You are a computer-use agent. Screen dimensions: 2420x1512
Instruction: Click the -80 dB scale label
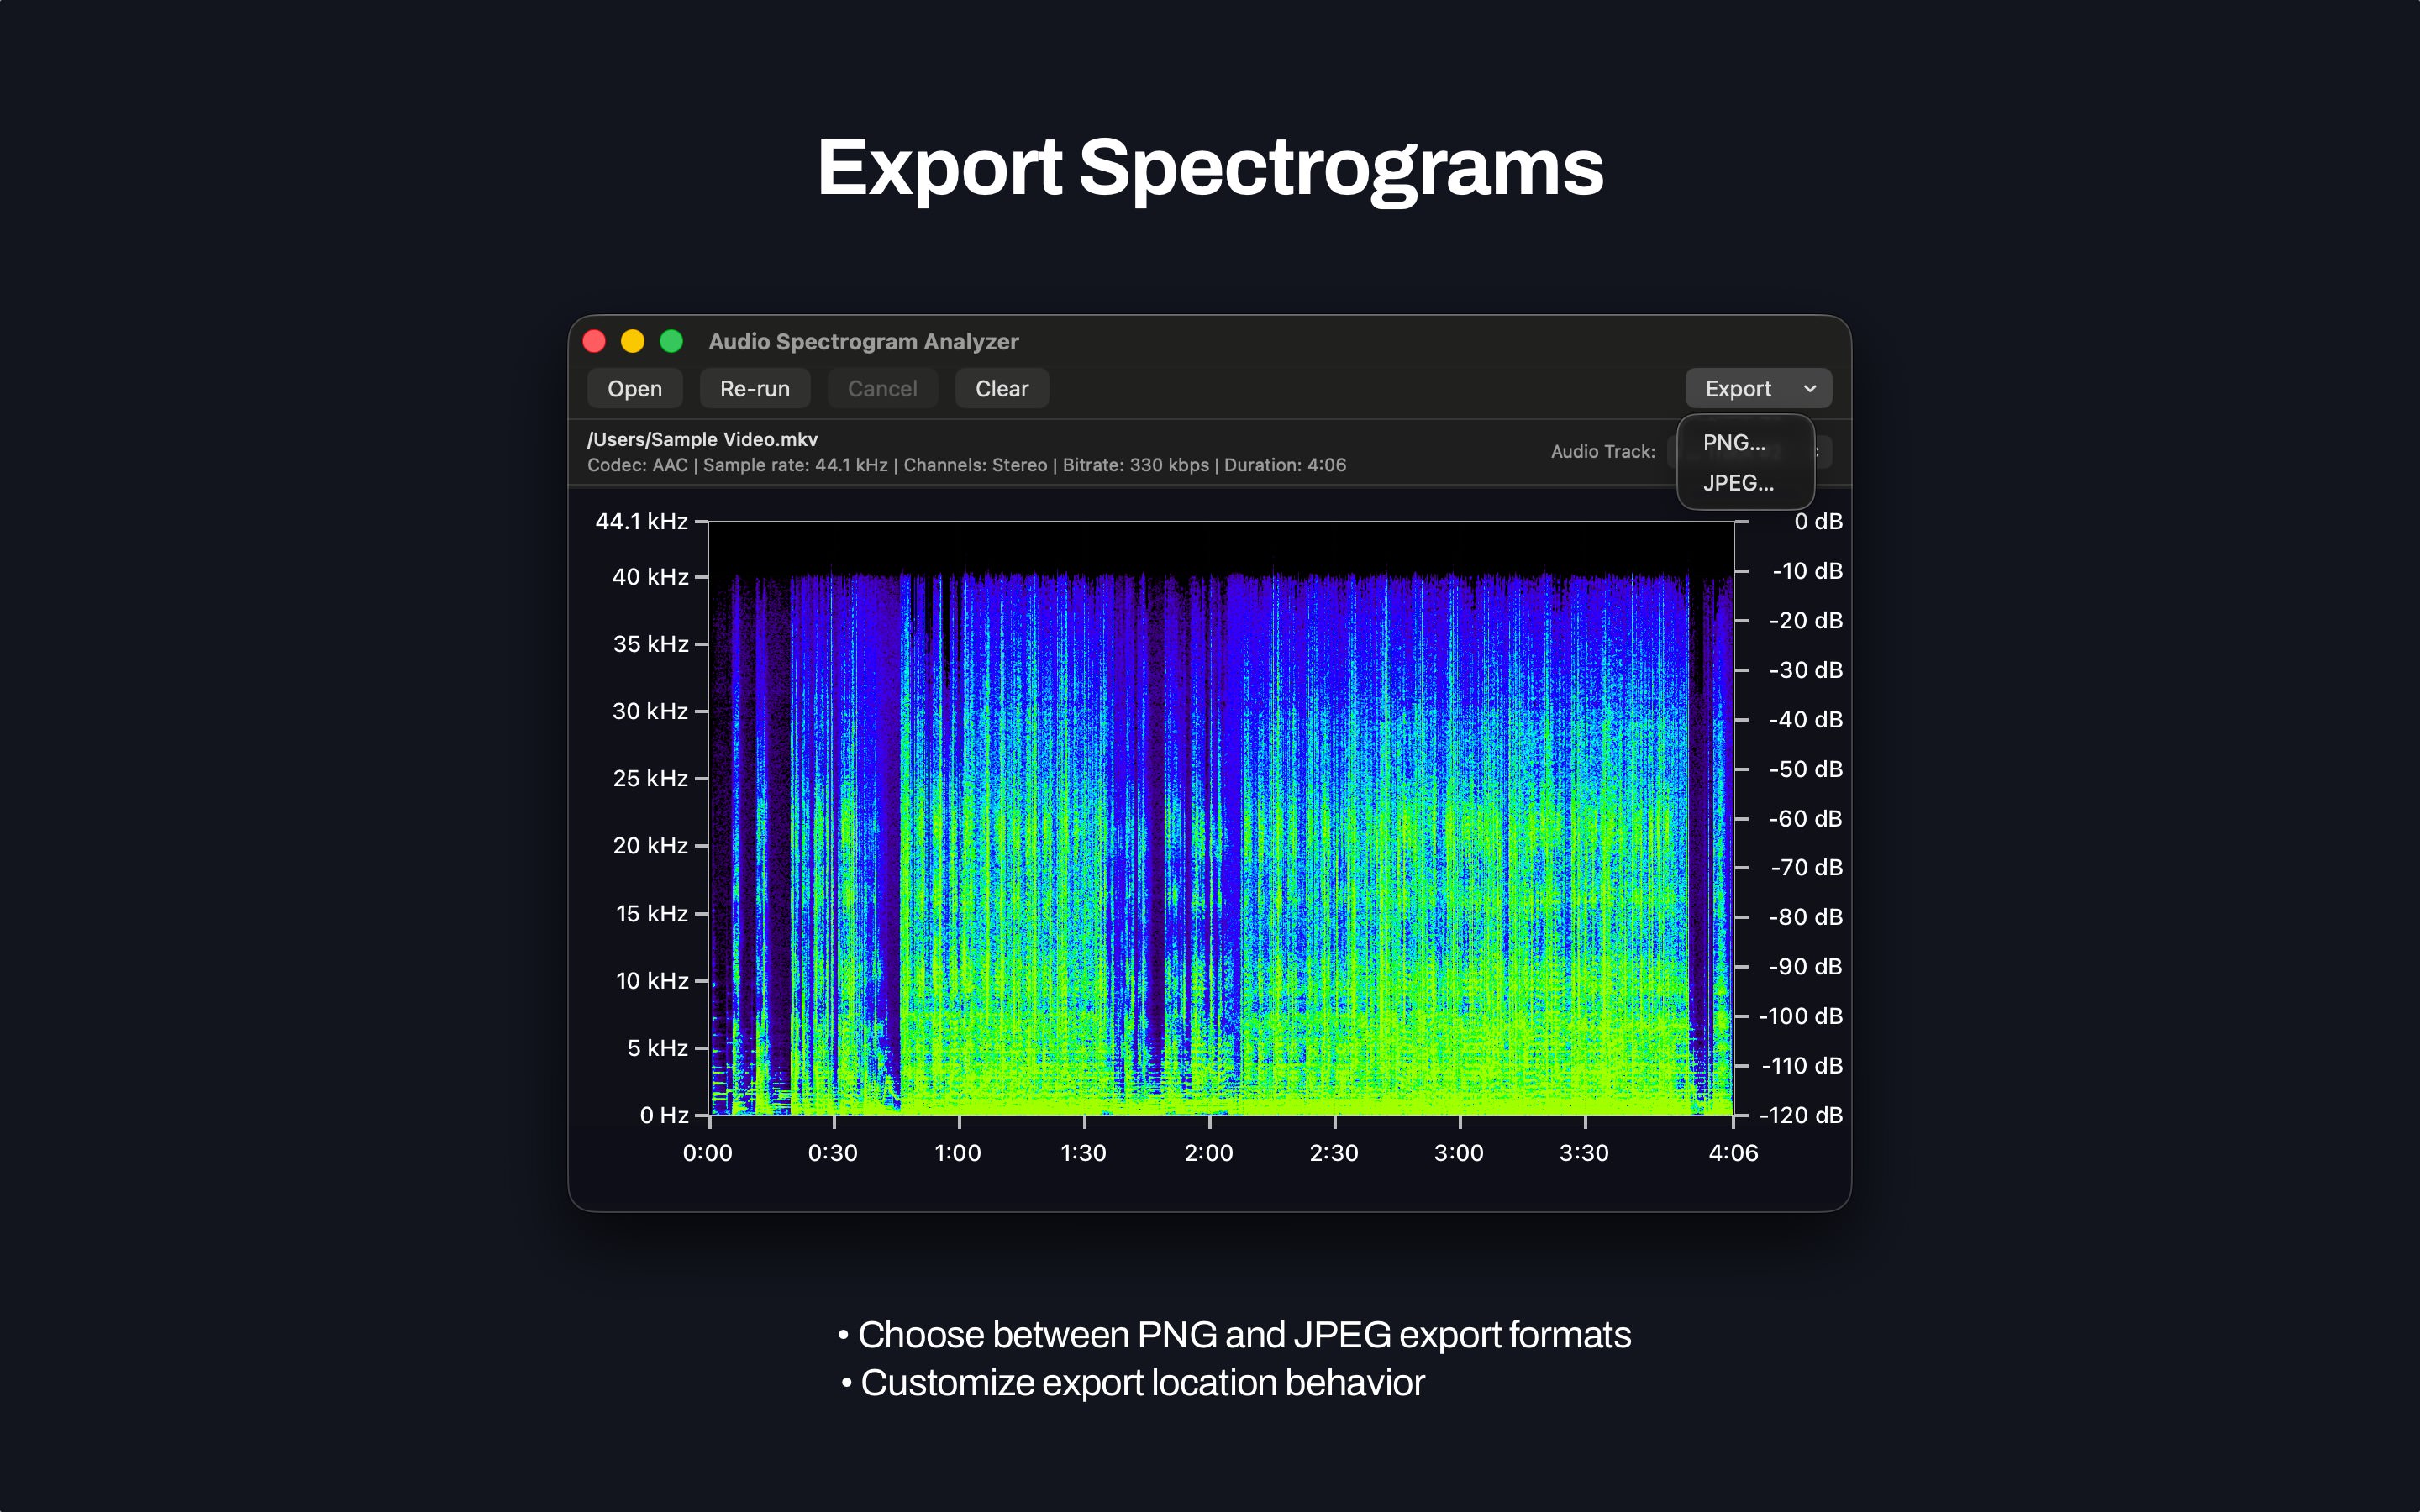[1805, 917]
